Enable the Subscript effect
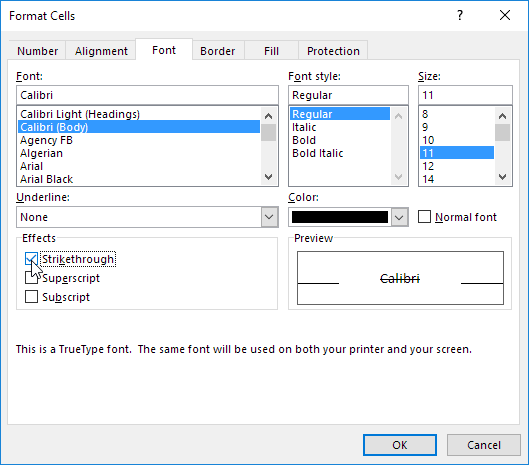Viewport: 529px width, 465px height. [x=31, y=297]
